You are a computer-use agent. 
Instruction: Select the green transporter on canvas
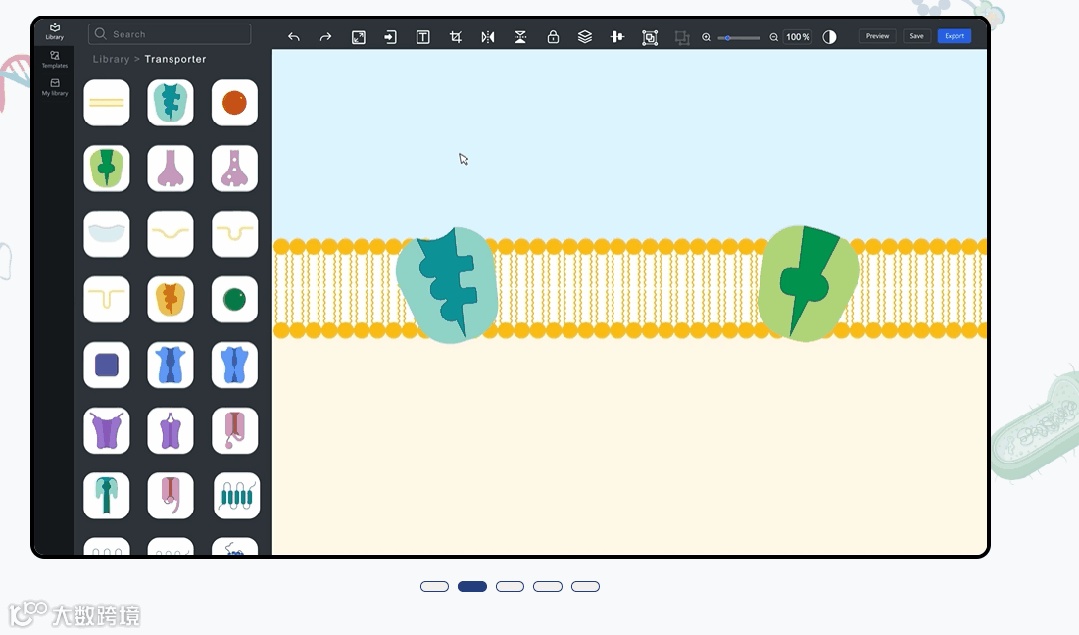pyautogui.click(x=809, y=283)
